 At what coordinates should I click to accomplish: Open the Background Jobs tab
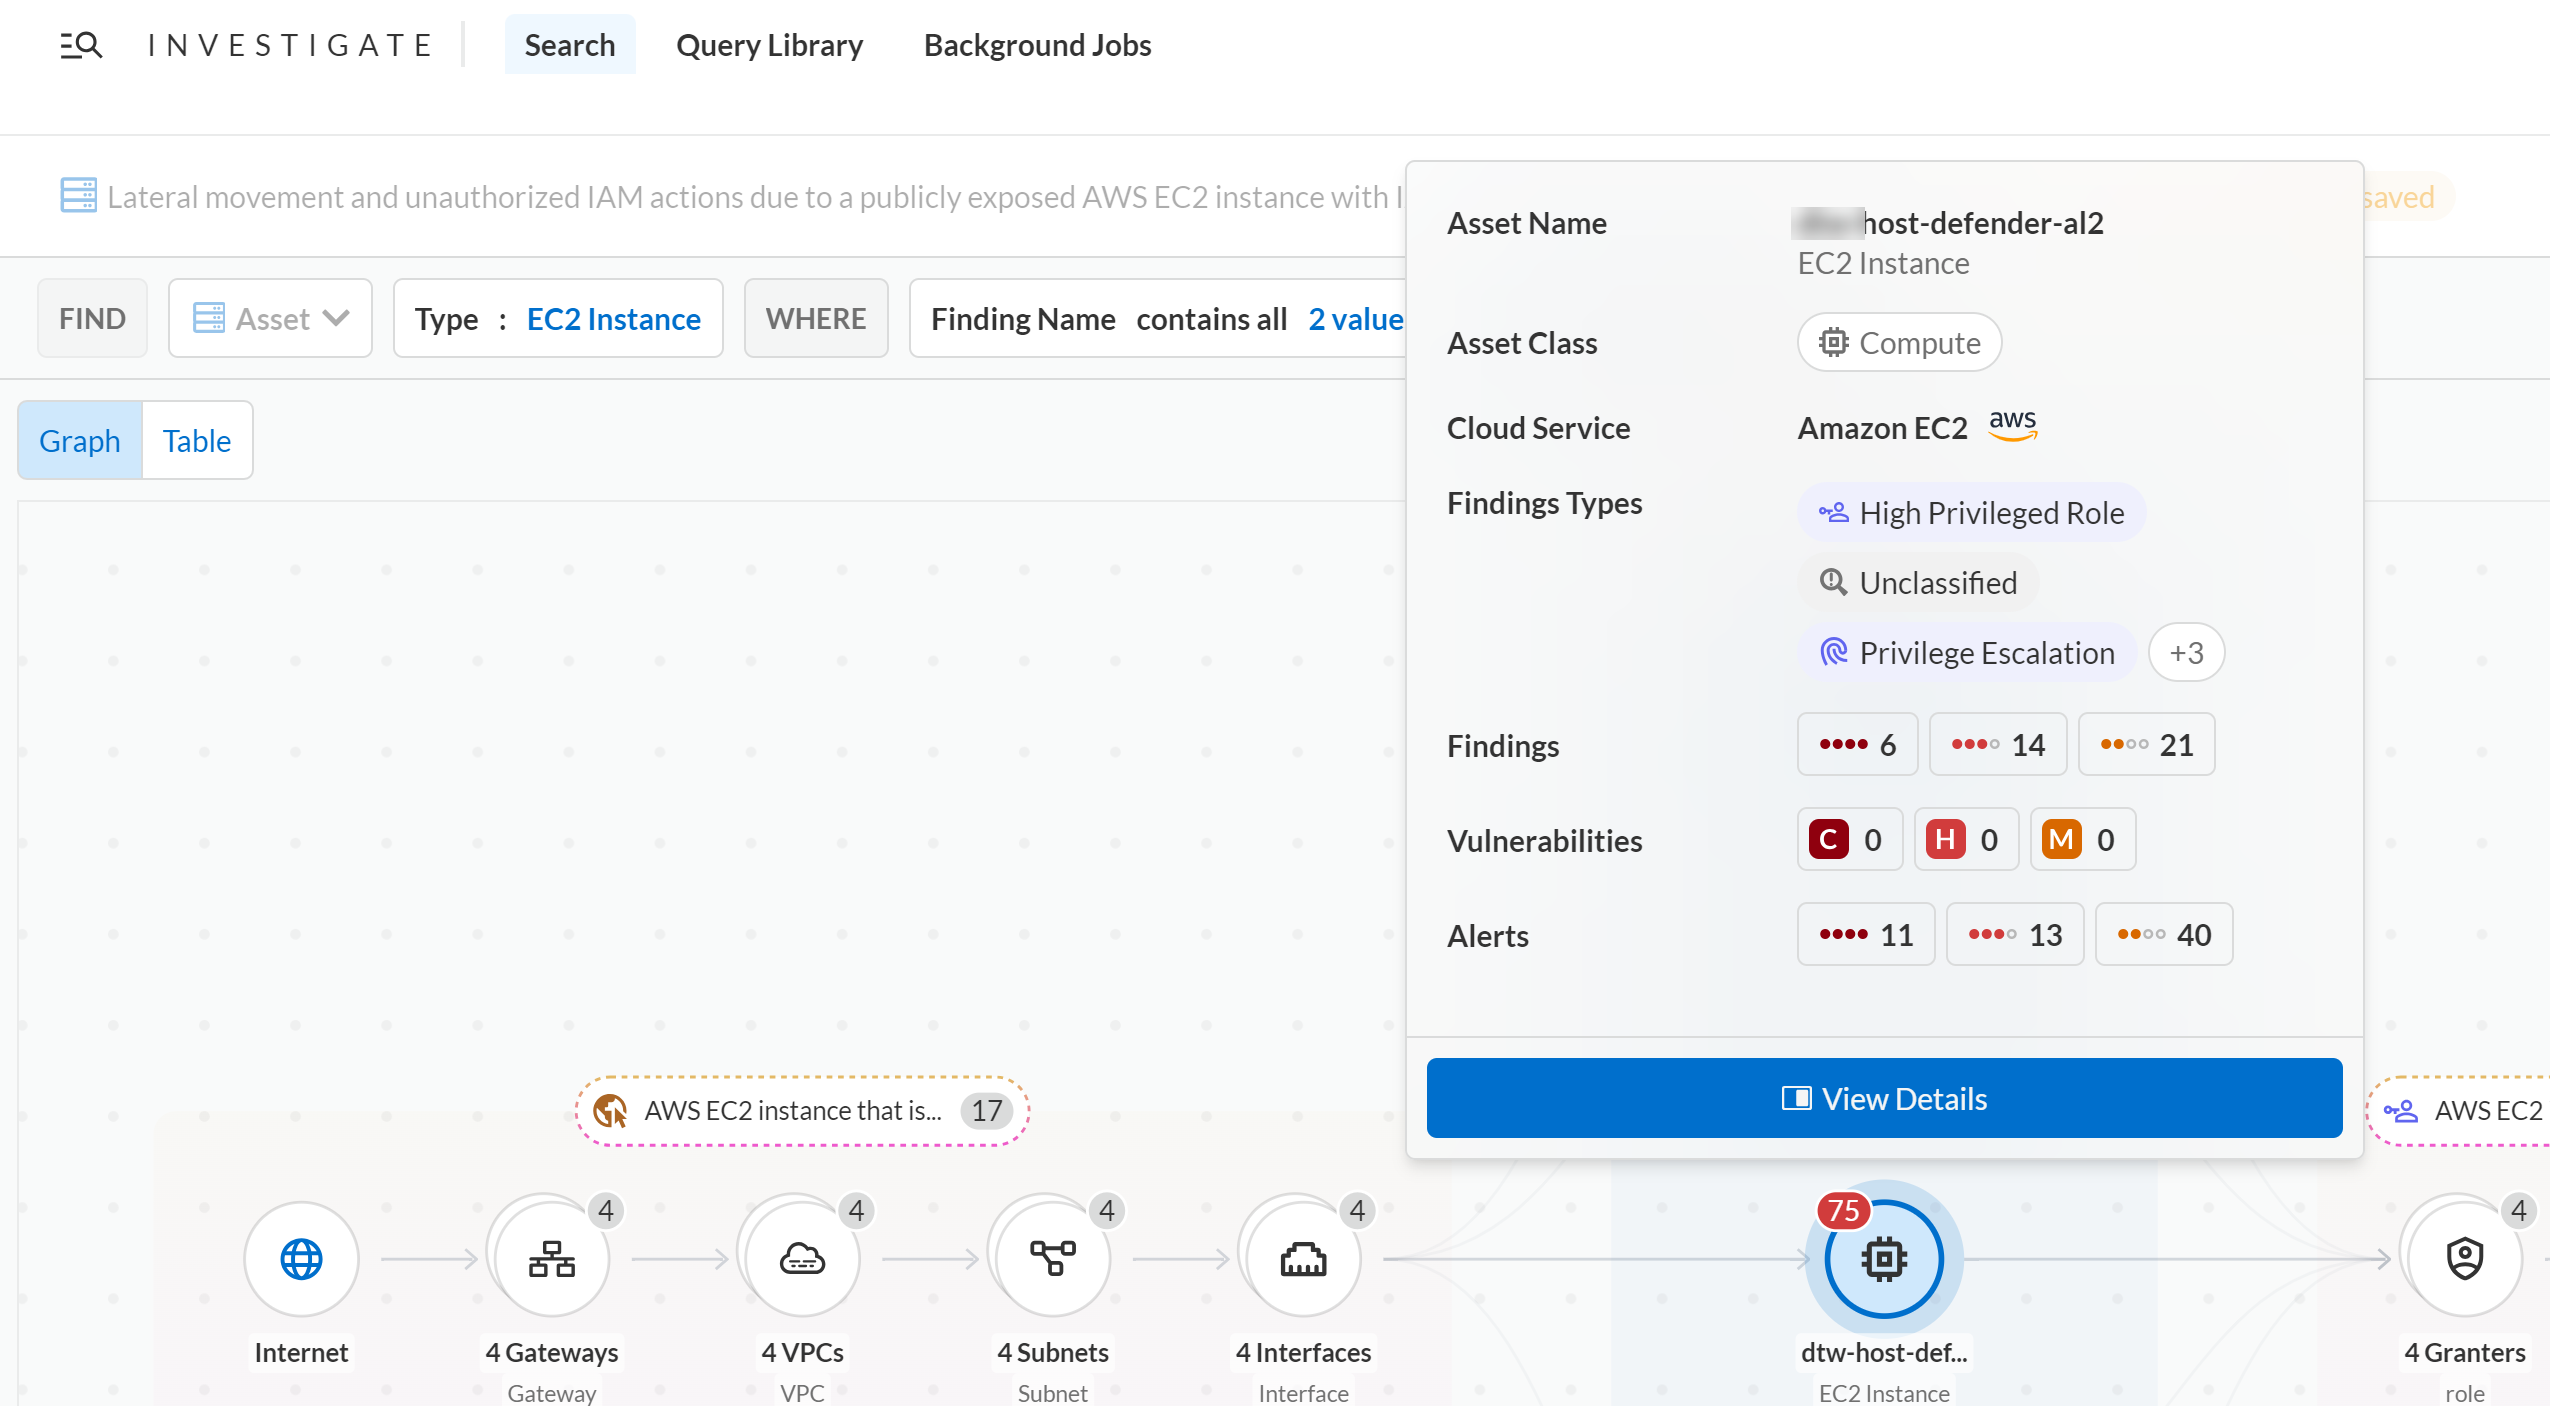pyautogui.click(x=1037, y=45)
